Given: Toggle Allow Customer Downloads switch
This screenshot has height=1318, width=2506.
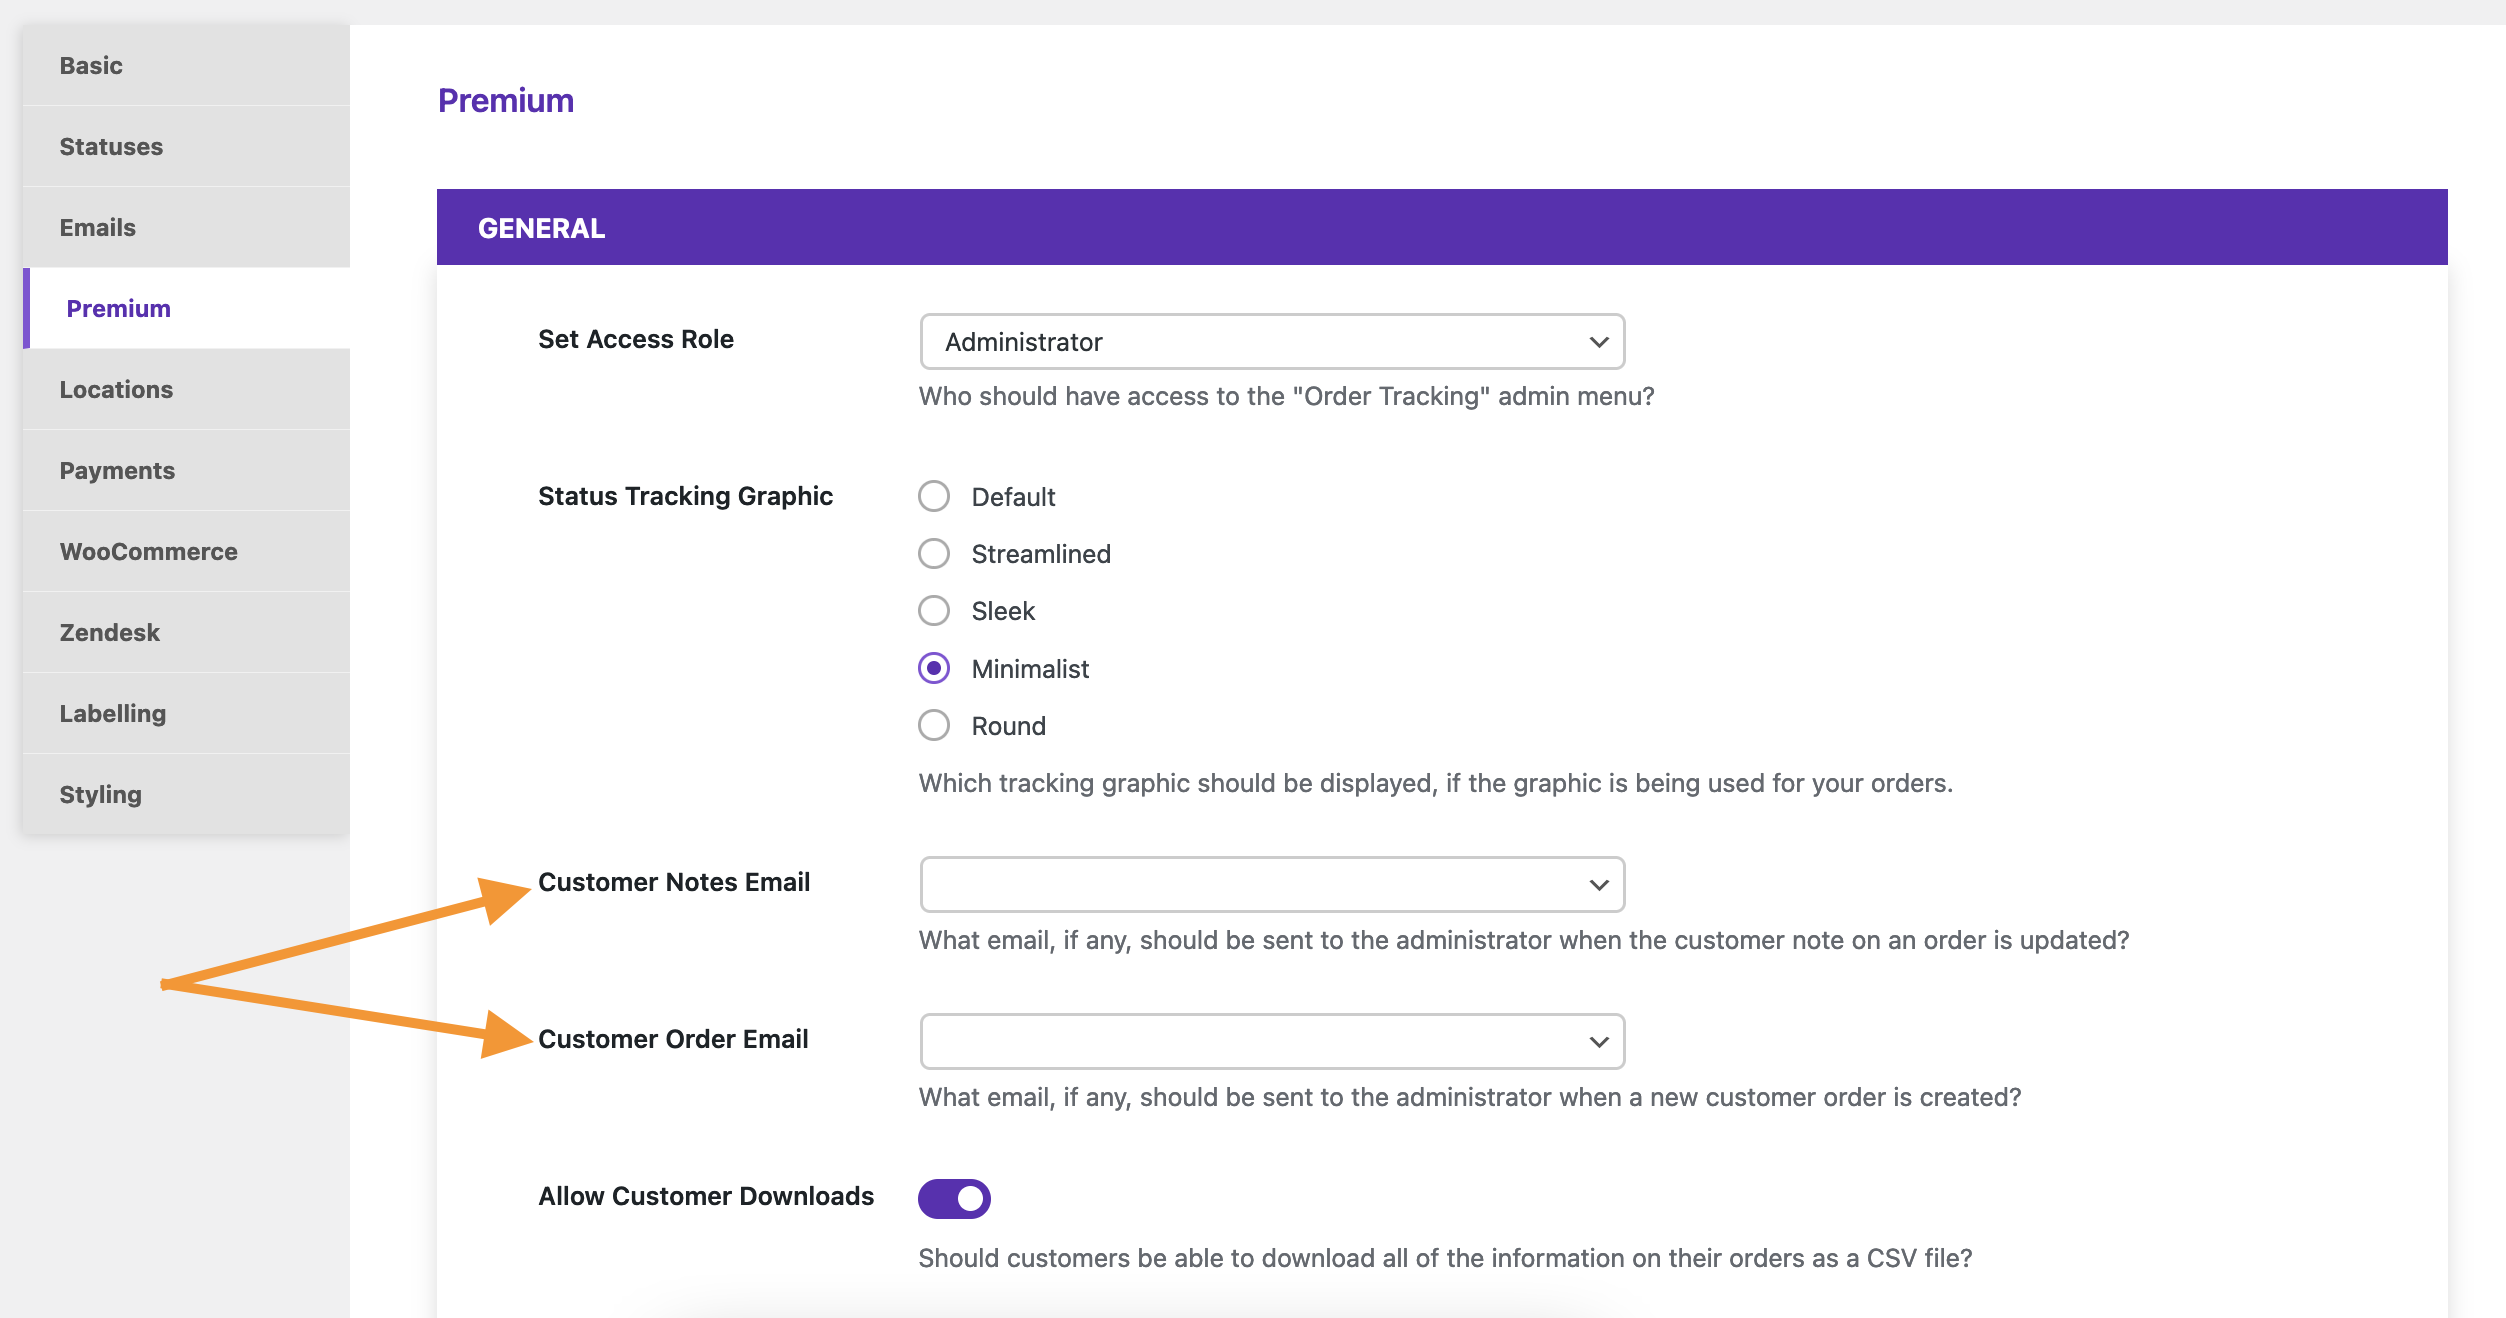Looking at the screenshot, I should click(x=954, y=1198).
